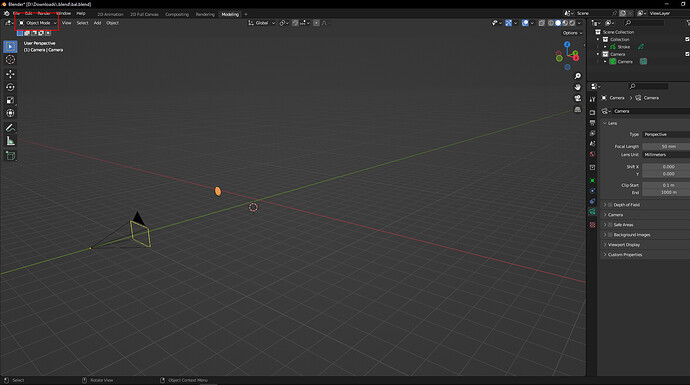The image size is (690, 385).
Task: Open the Texture properties tab
Action: pyautogui.click(x=592, y=225)
